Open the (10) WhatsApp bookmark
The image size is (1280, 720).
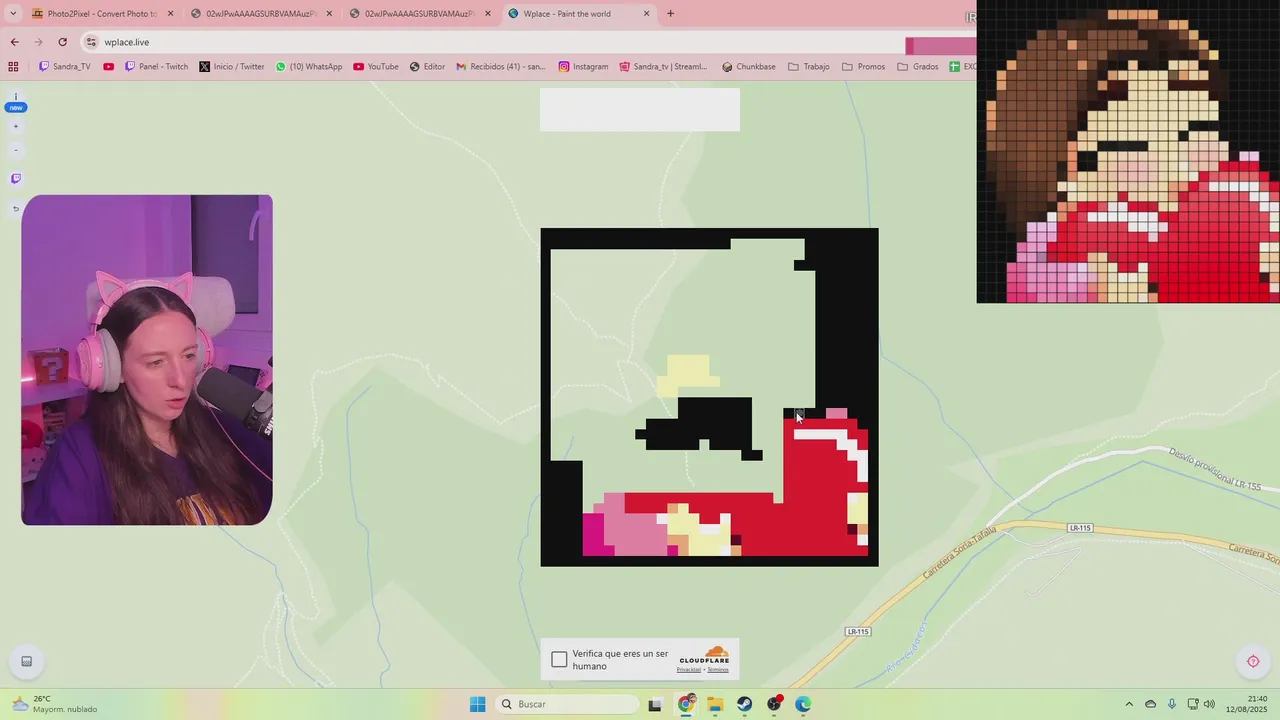(309, 67)
